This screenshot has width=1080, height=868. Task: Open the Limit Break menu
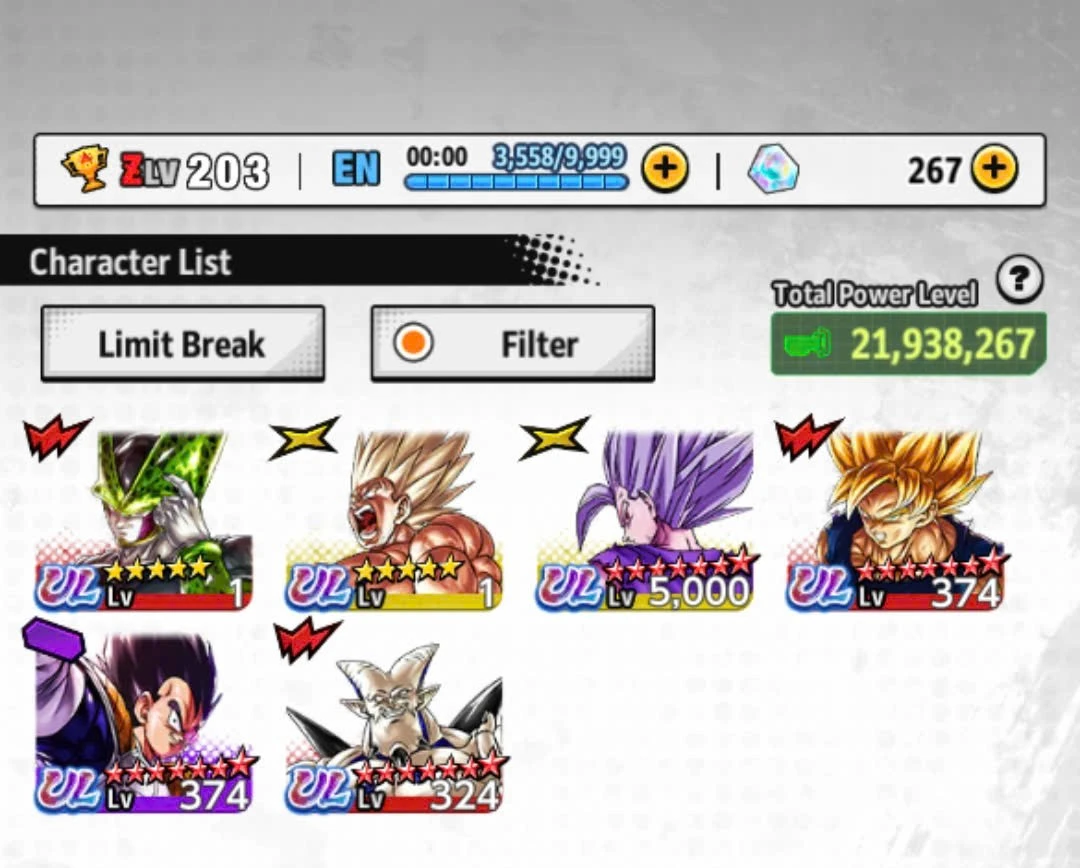click(183, 343)
